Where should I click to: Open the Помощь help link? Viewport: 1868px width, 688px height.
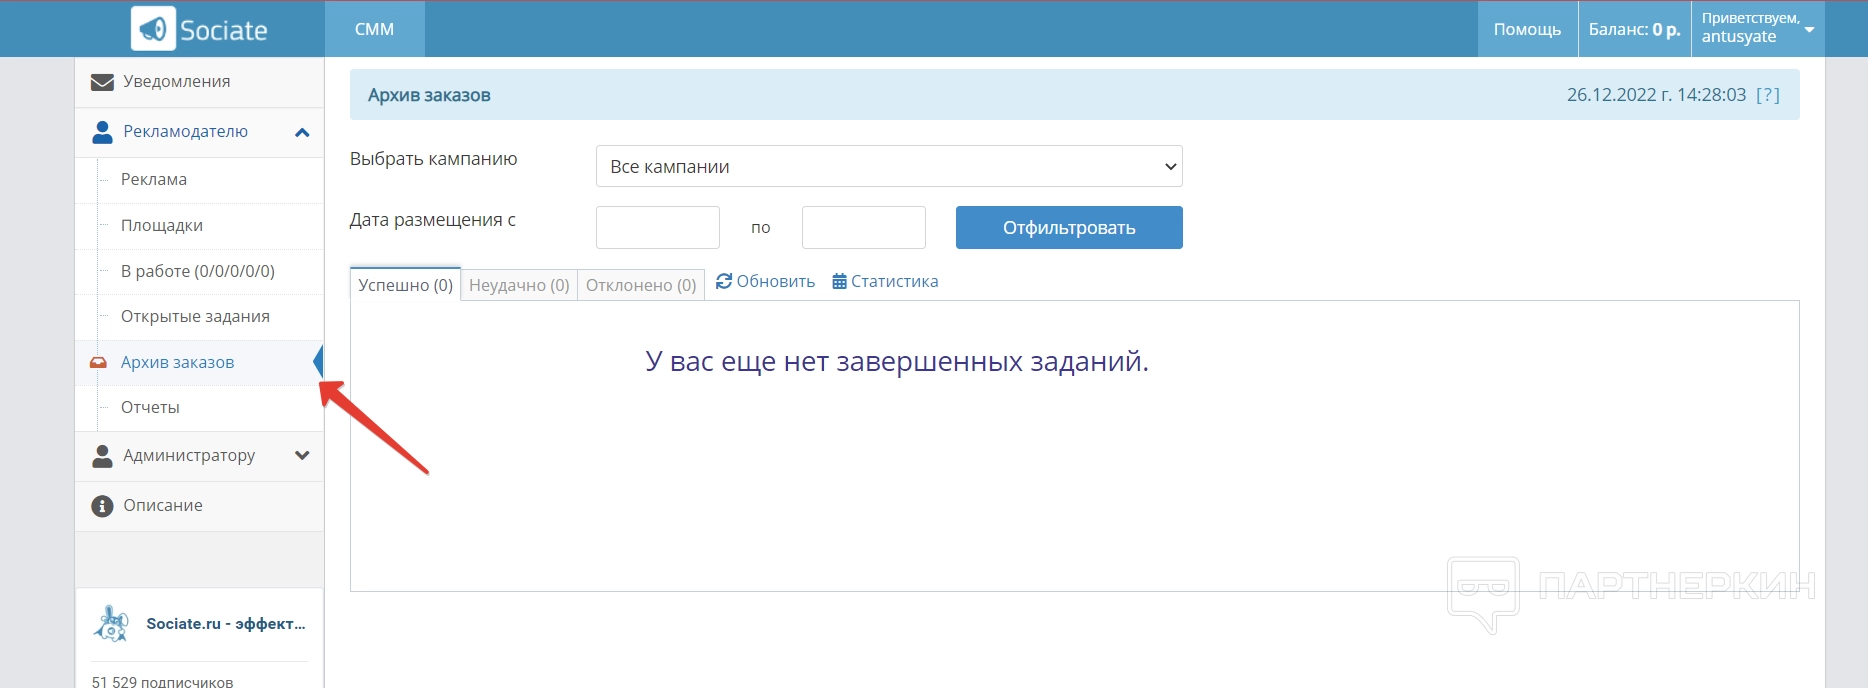coord(1527,29)
